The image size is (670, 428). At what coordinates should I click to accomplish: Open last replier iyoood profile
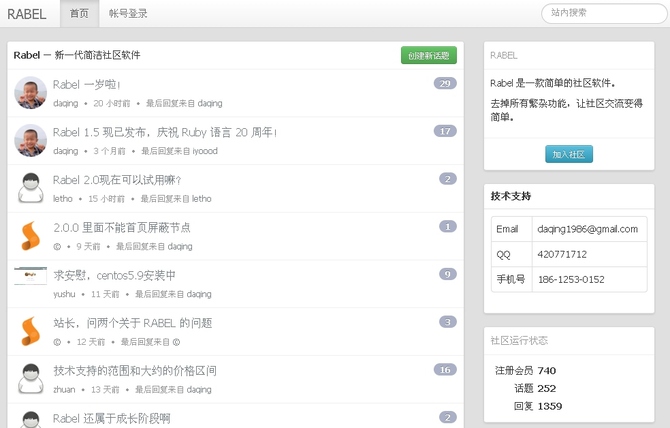(205, 151)
